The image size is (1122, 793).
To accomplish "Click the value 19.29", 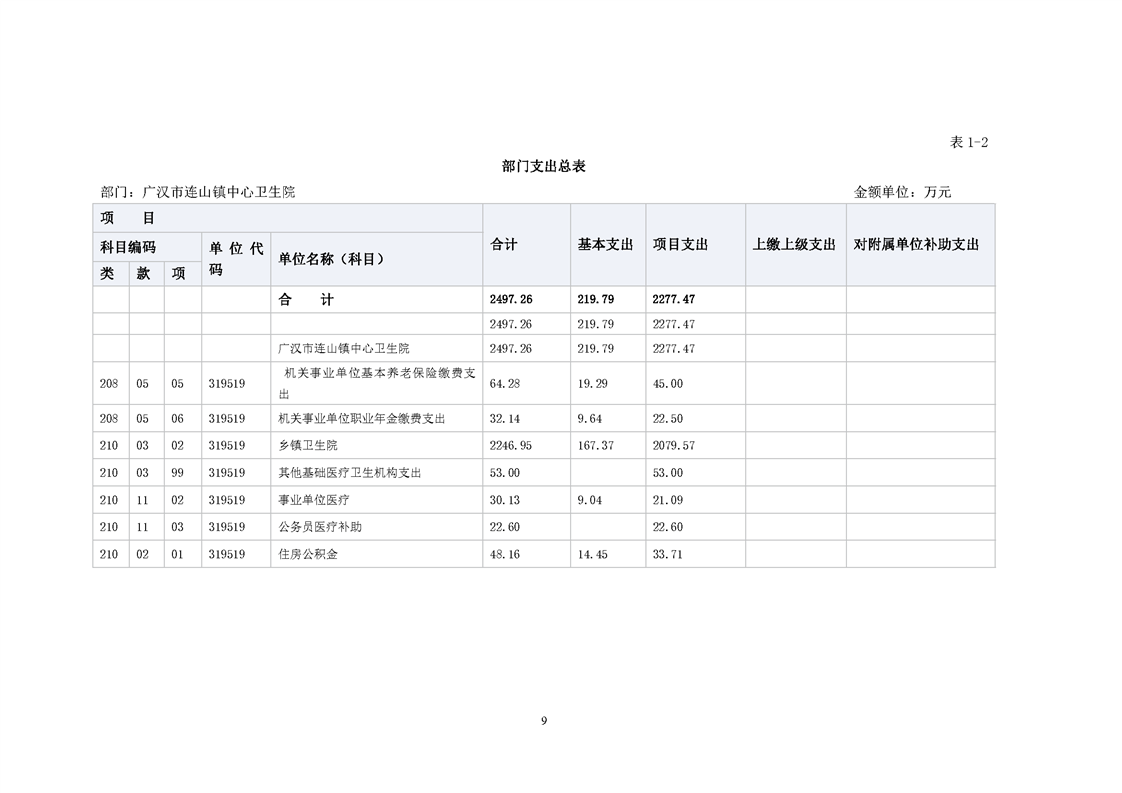I will (592, 384).
